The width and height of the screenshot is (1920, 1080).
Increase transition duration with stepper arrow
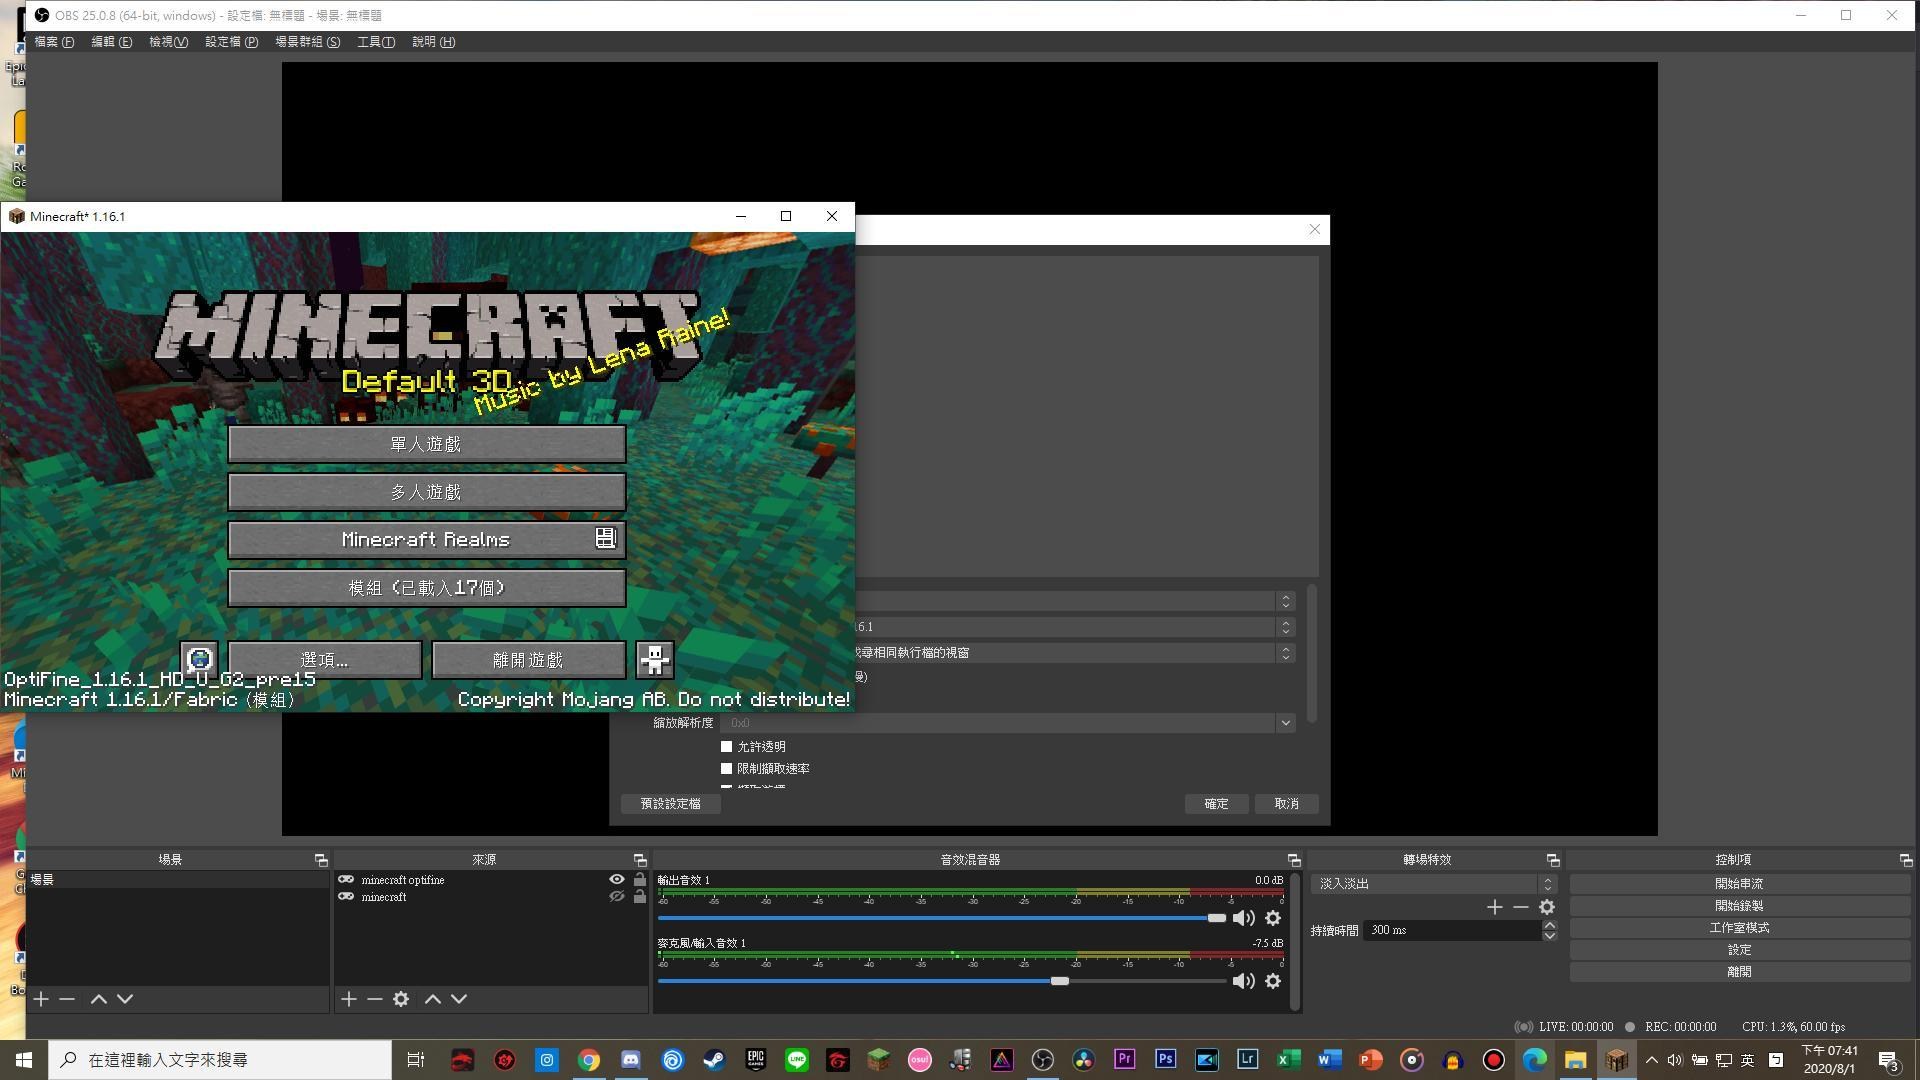(1549, 925)
